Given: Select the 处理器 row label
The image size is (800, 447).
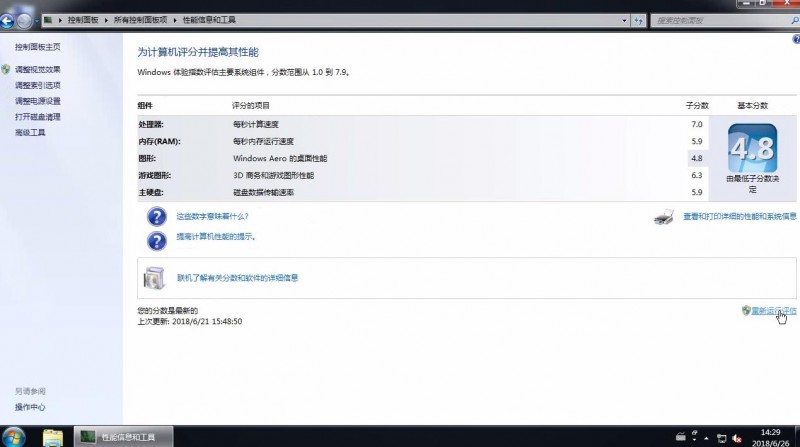Looking at the screenshot, I should pos(151,124).
